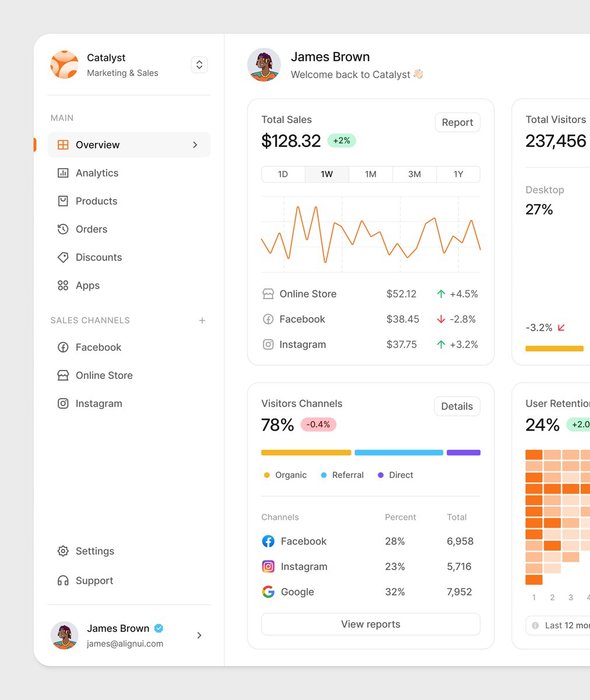The width and height of the screenshot is (590, 700).
Task: Go to Orders page
Action: [x=129, y=229]
